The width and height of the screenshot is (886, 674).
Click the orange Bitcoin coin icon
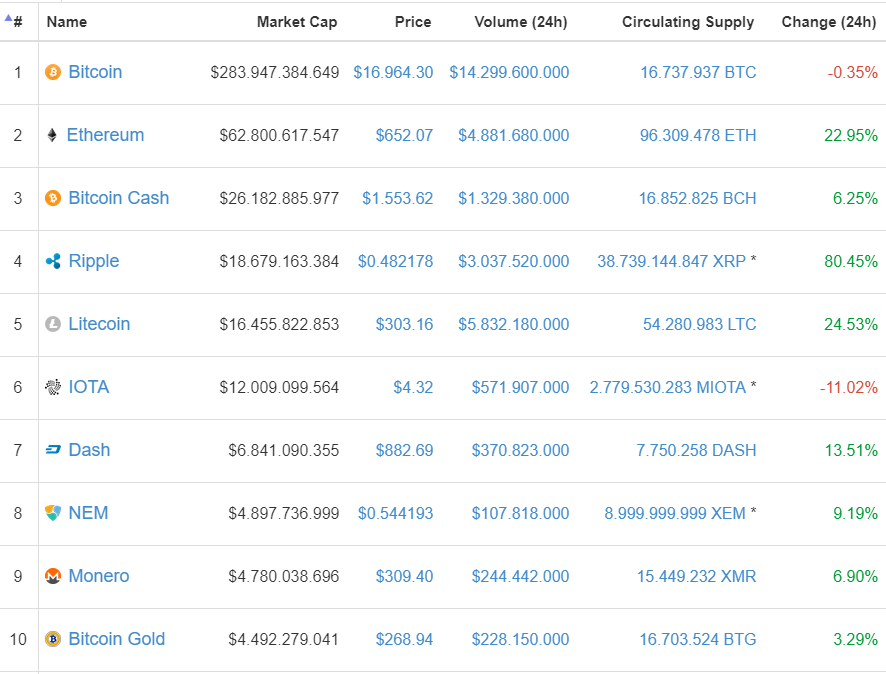coord(53,72)
